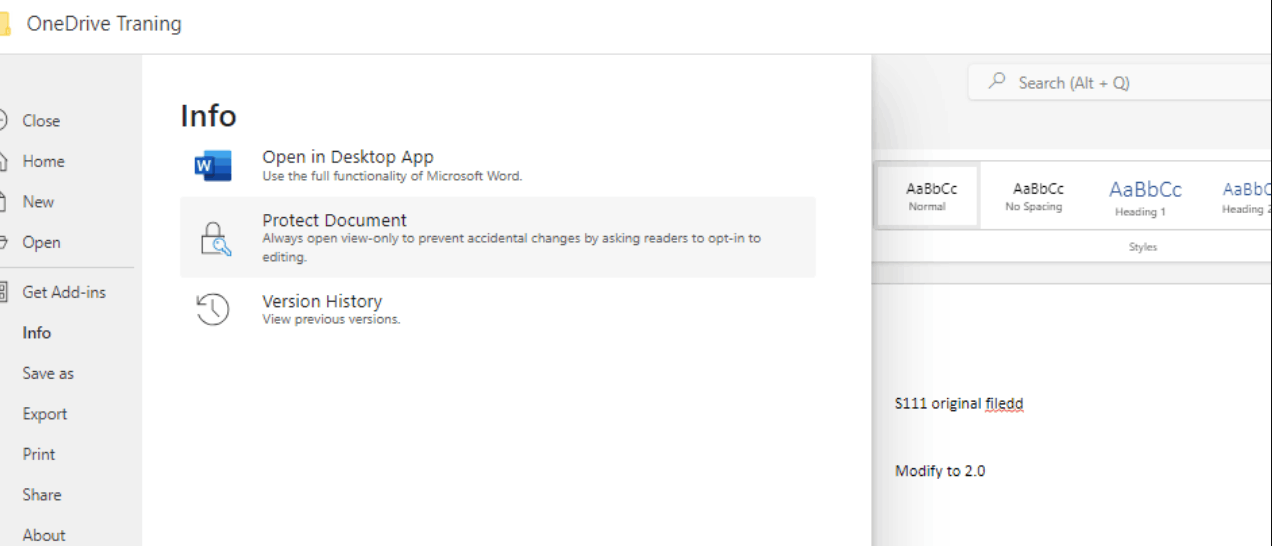Choose New in the file menu
Viewport: 1272px width, 546px height.
[x=38, y=201]
